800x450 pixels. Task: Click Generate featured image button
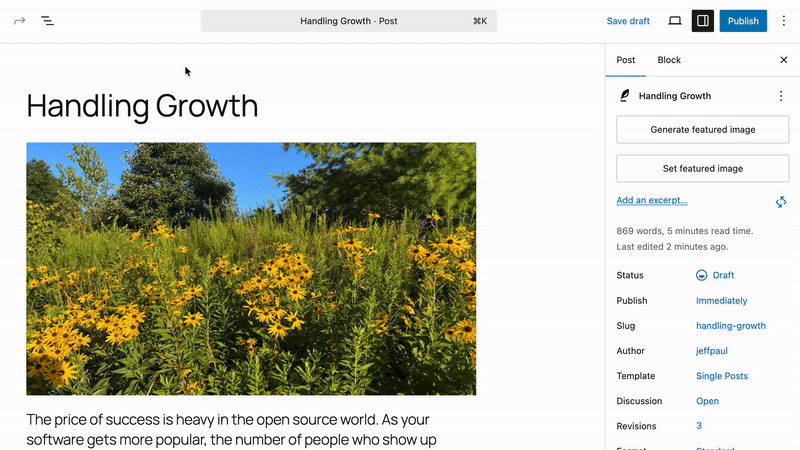[x=703, y=130]
